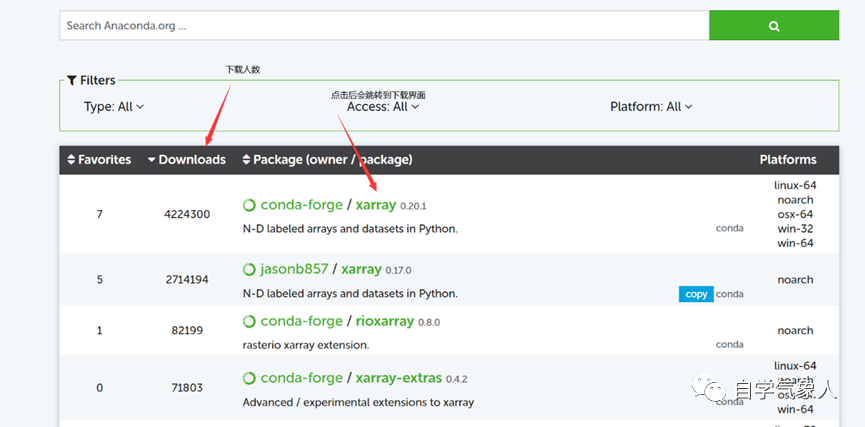Open the xarray 0.17.0 package link
Screen dimensions: 865x427
(x=361, y=269)
